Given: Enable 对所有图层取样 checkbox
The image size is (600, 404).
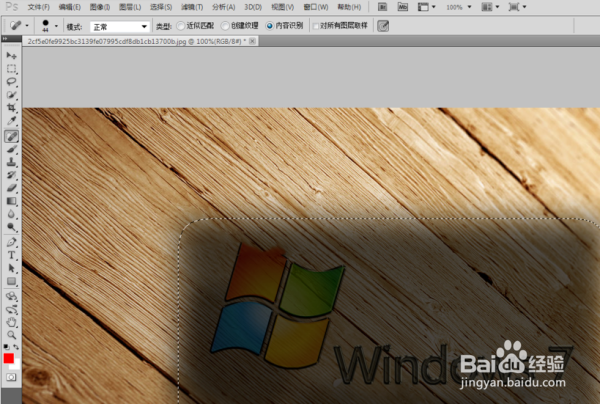Looking at the screenshot, I should pyautogui.click(x=316, y=26).
